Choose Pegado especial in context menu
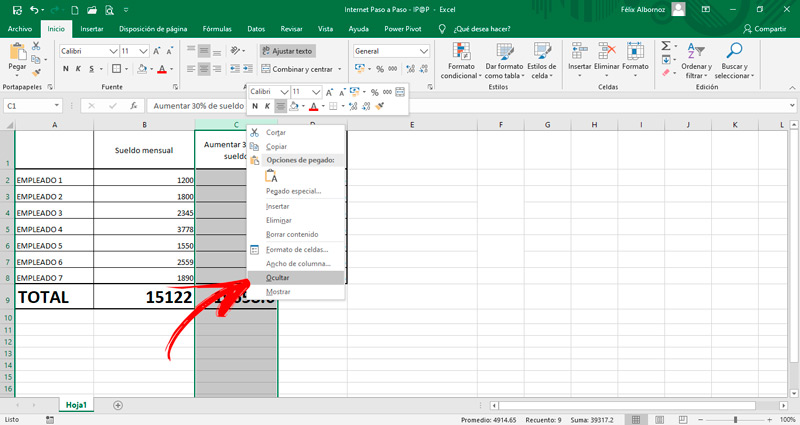Screen dimensions: 800x425 [x=296, y=191]
